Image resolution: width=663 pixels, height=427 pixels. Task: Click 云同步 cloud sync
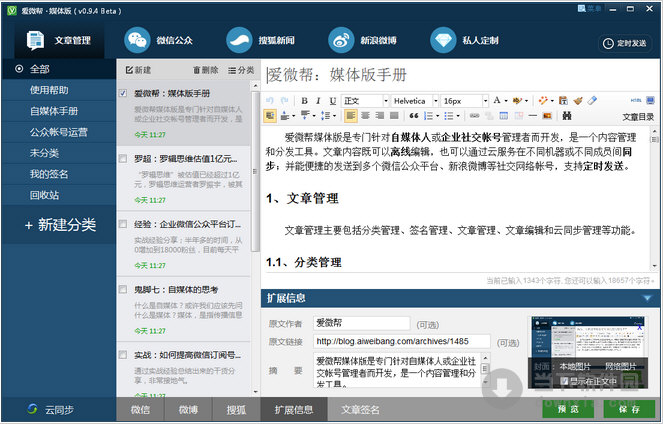pos(51,409)
